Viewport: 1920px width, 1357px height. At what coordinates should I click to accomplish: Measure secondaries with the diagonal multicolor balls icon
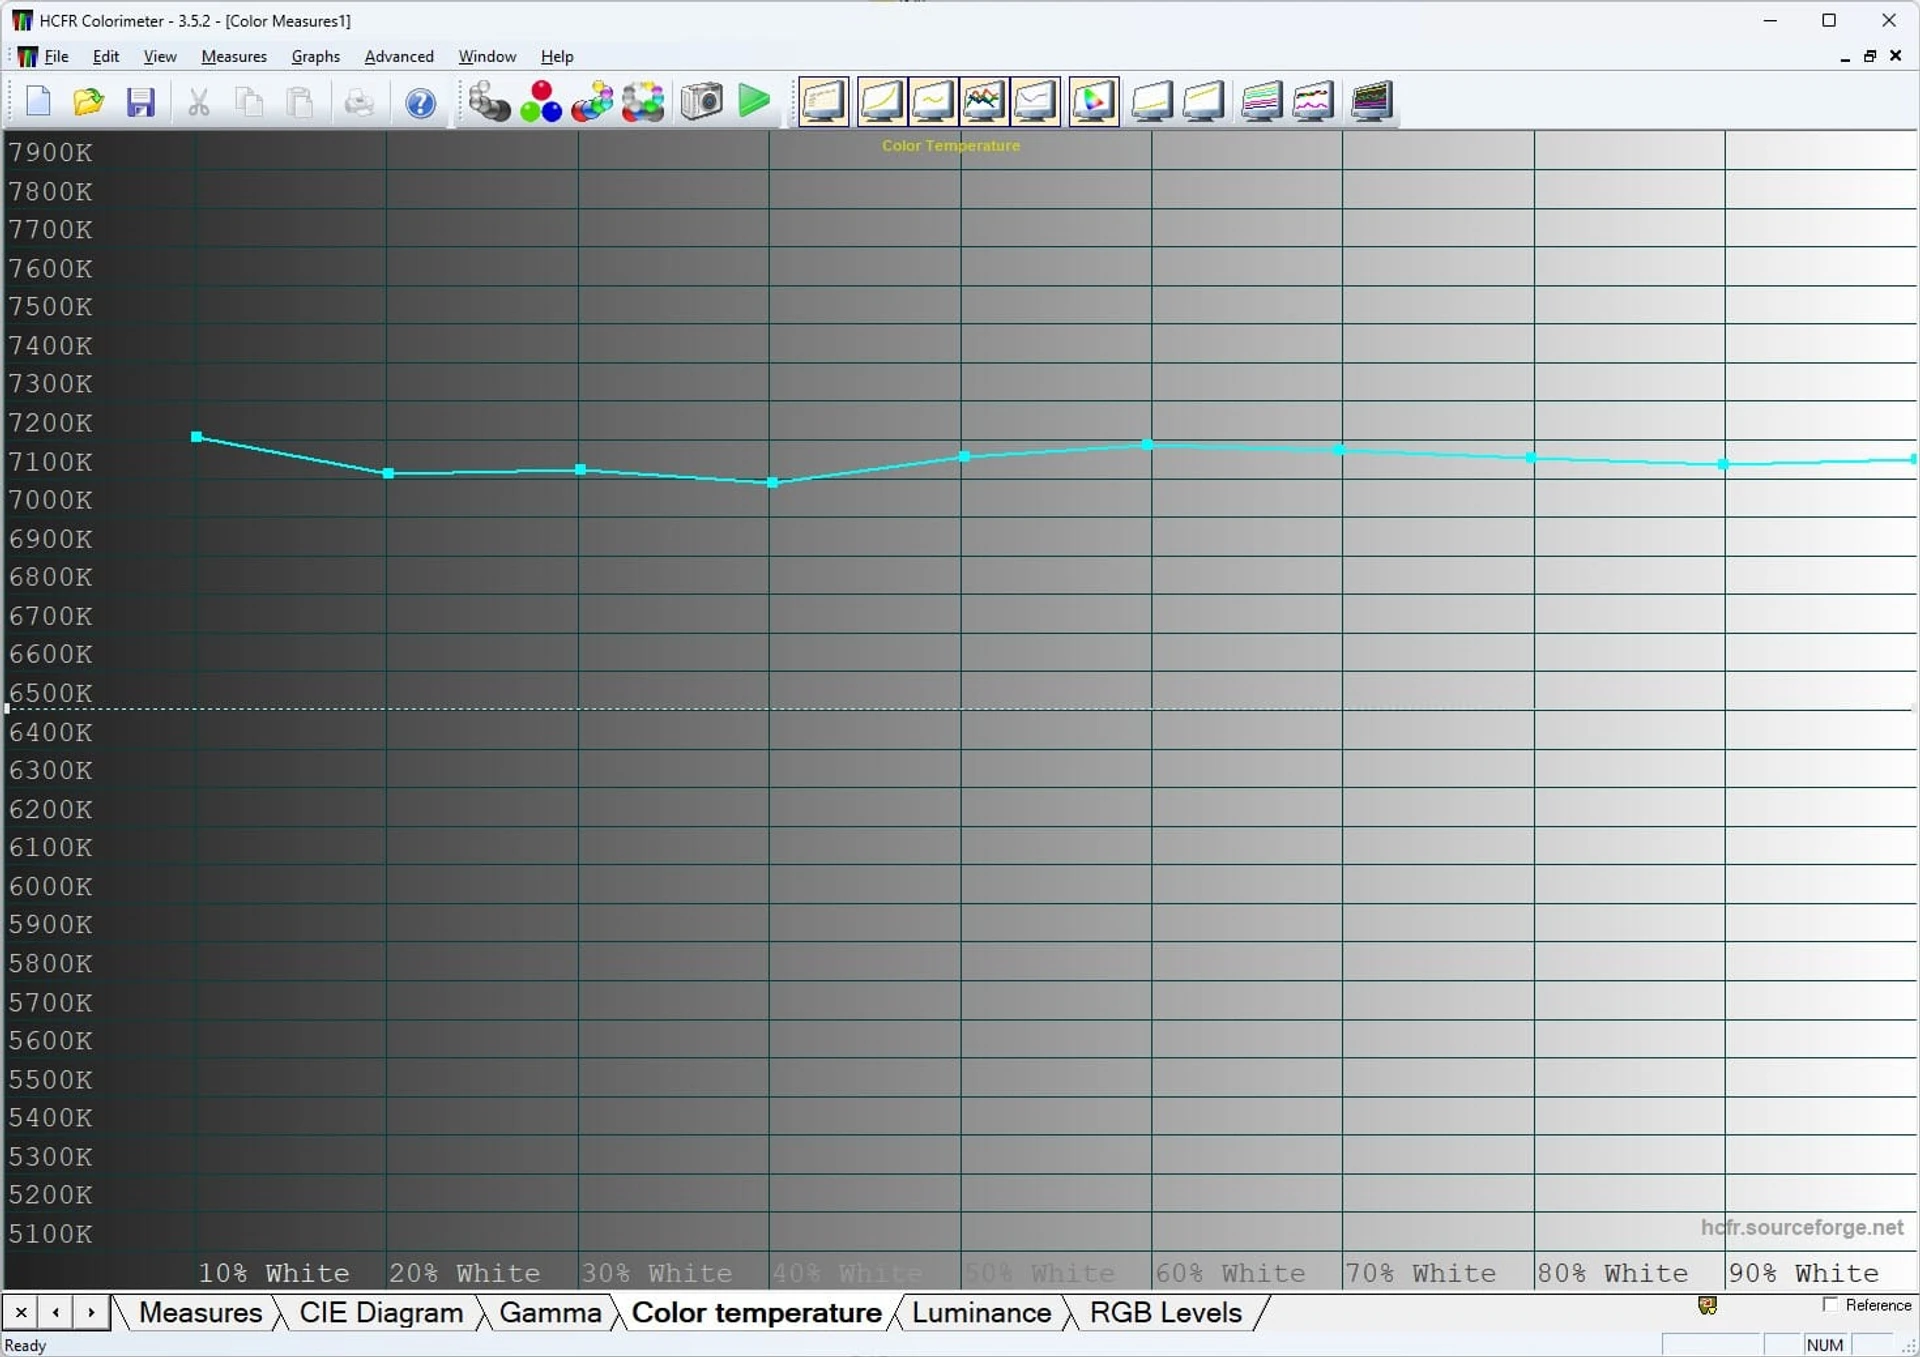coord(592,101)
